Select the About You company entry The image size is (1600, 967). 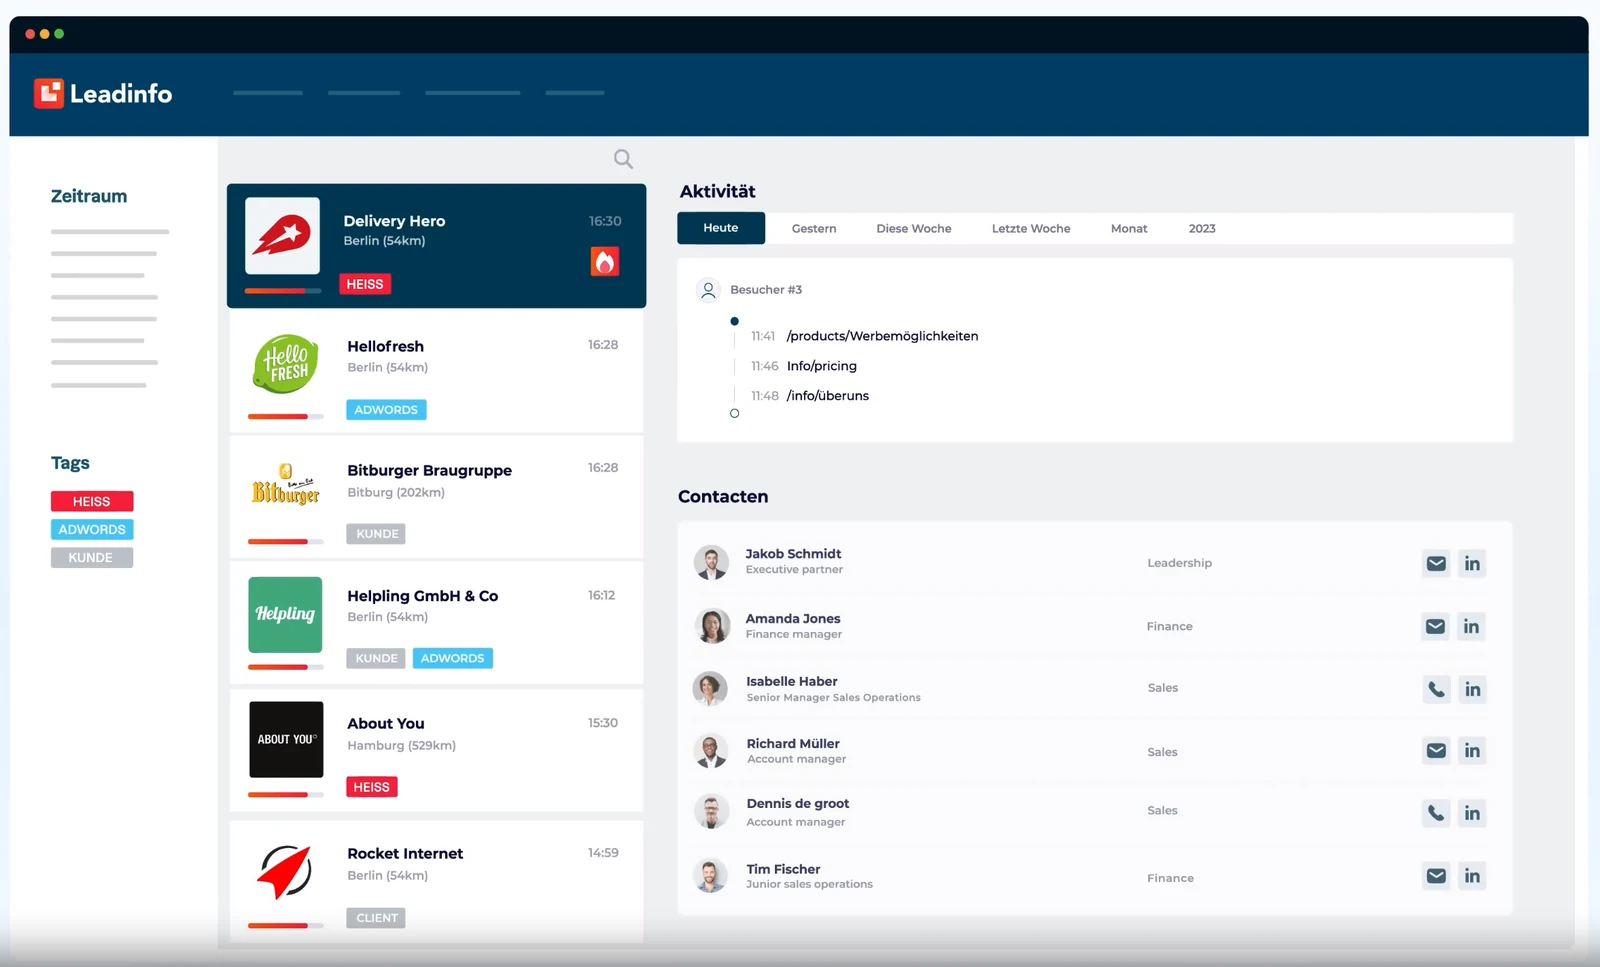click(436, 750)
